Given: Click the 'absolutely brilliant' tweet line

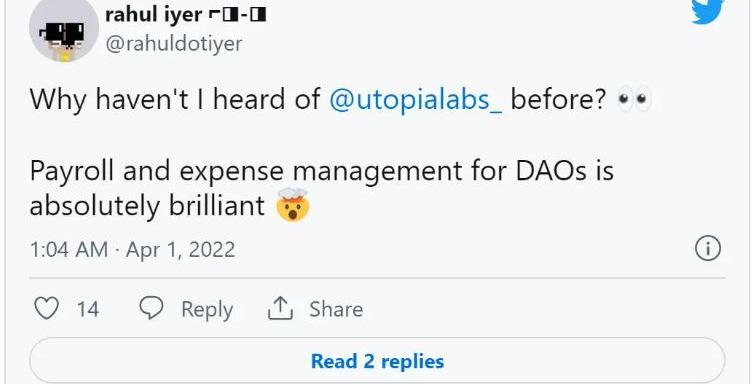Looking at the screenshot, I should pos(147,206).
